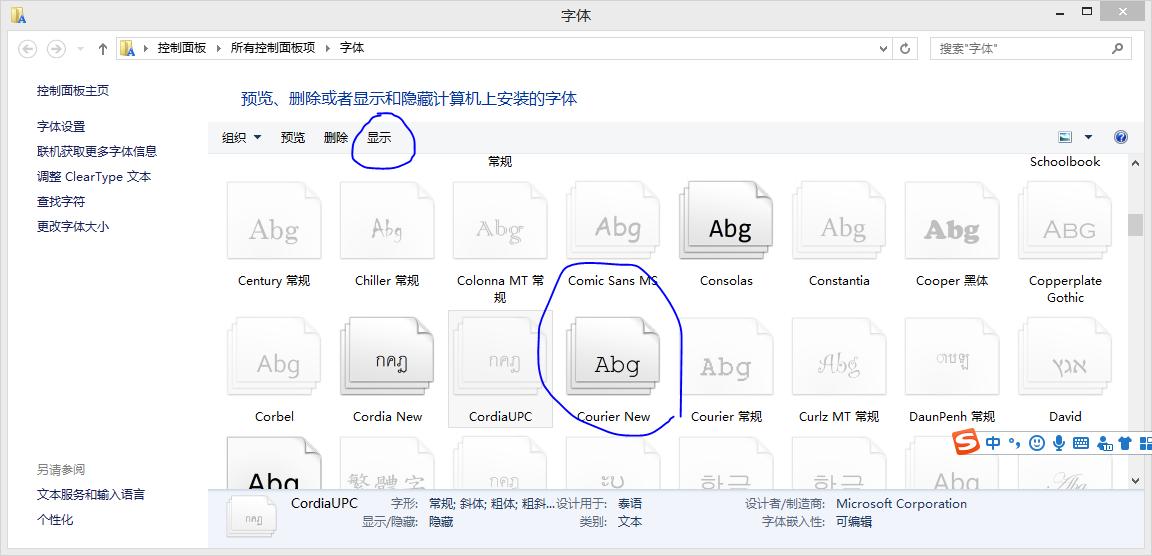Click the Sogou input method S logo
1152x556 pixels.
point(967,443)
